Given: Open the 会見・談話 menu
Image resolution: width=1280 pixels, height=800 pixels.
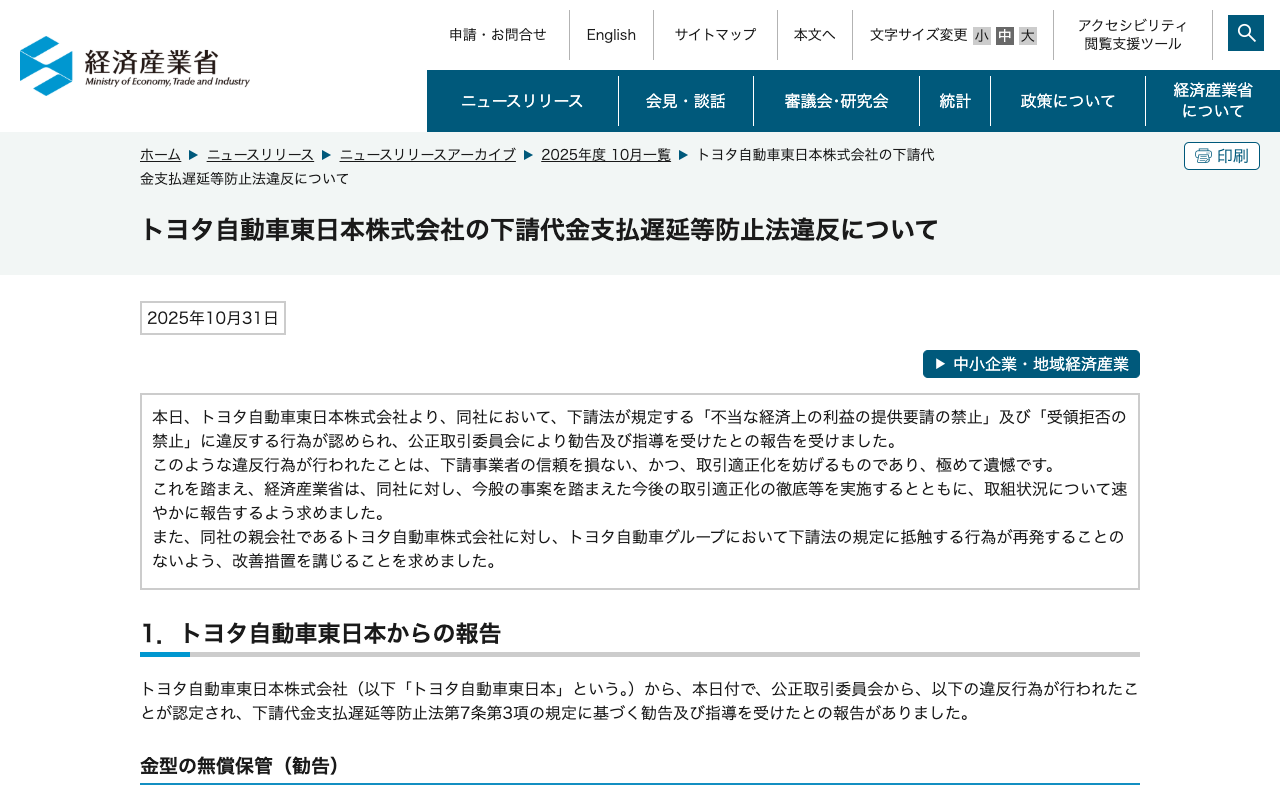Looking at the screenshot, I should (x=686, y=101).
